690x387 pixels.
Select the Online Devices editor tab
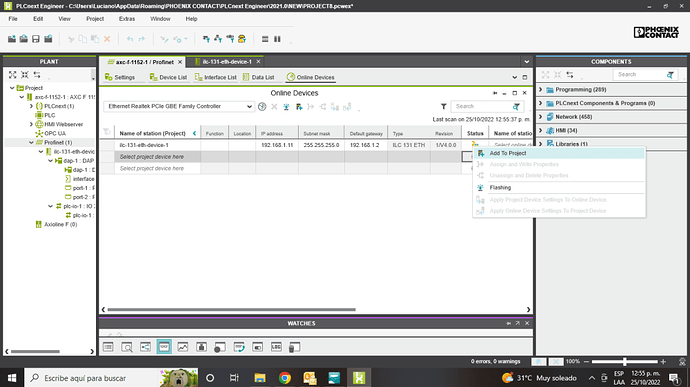311,77
